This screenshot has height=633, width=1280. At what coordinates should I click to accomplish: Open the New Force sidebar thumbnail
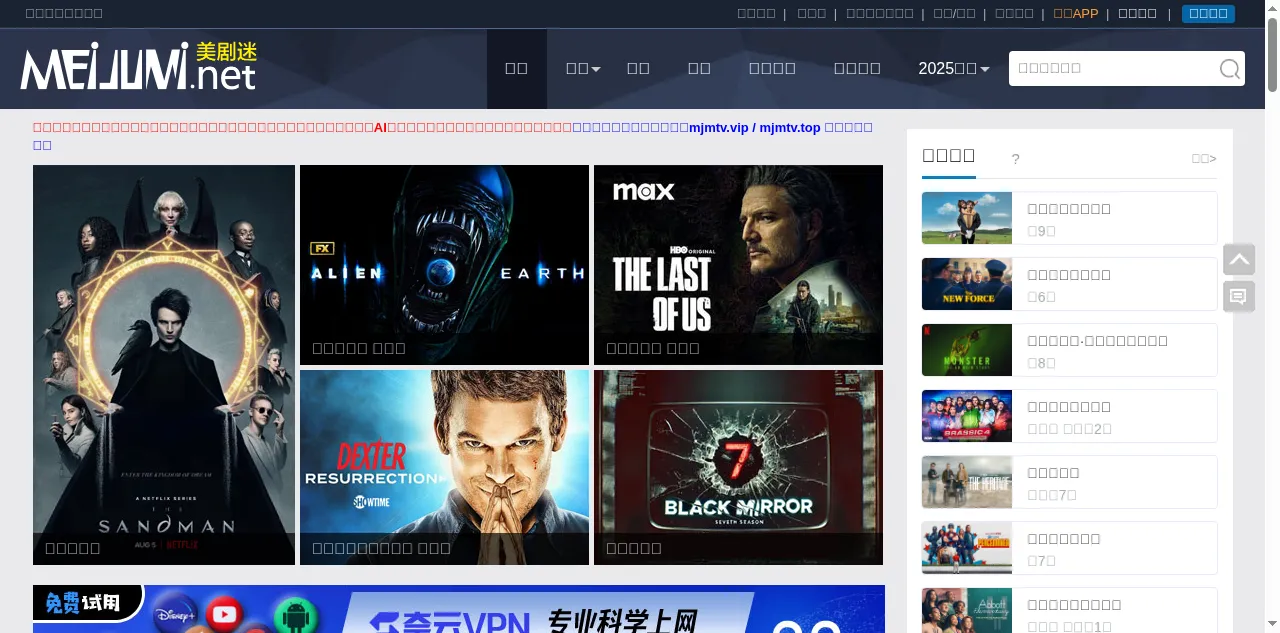point(967,284)
